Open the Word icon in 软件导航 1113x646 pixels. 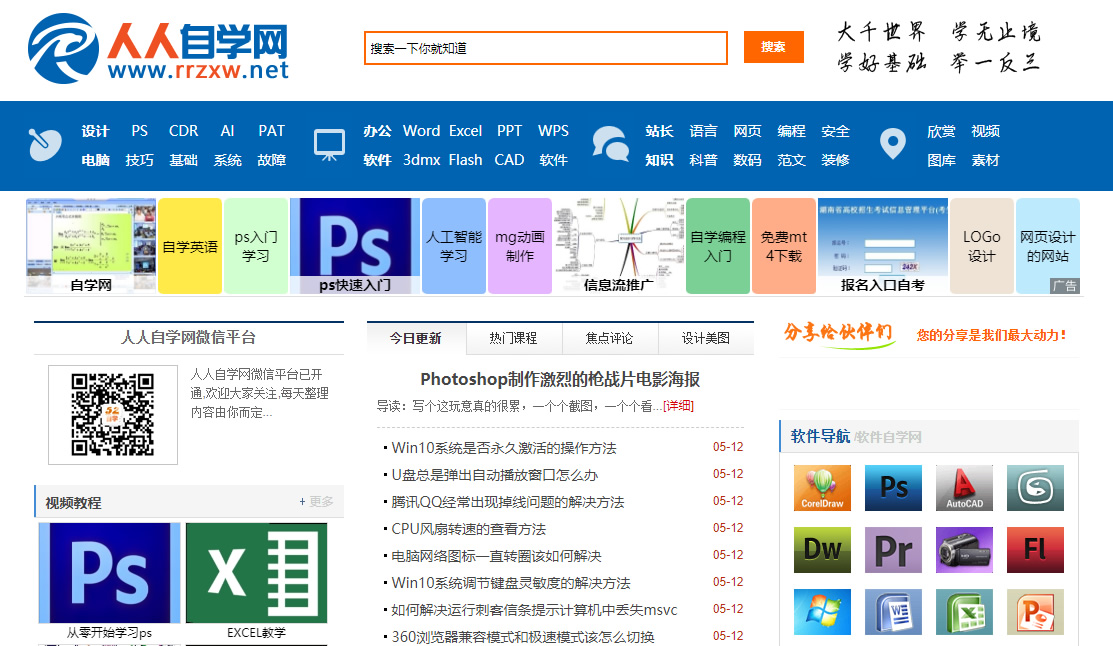893,611
